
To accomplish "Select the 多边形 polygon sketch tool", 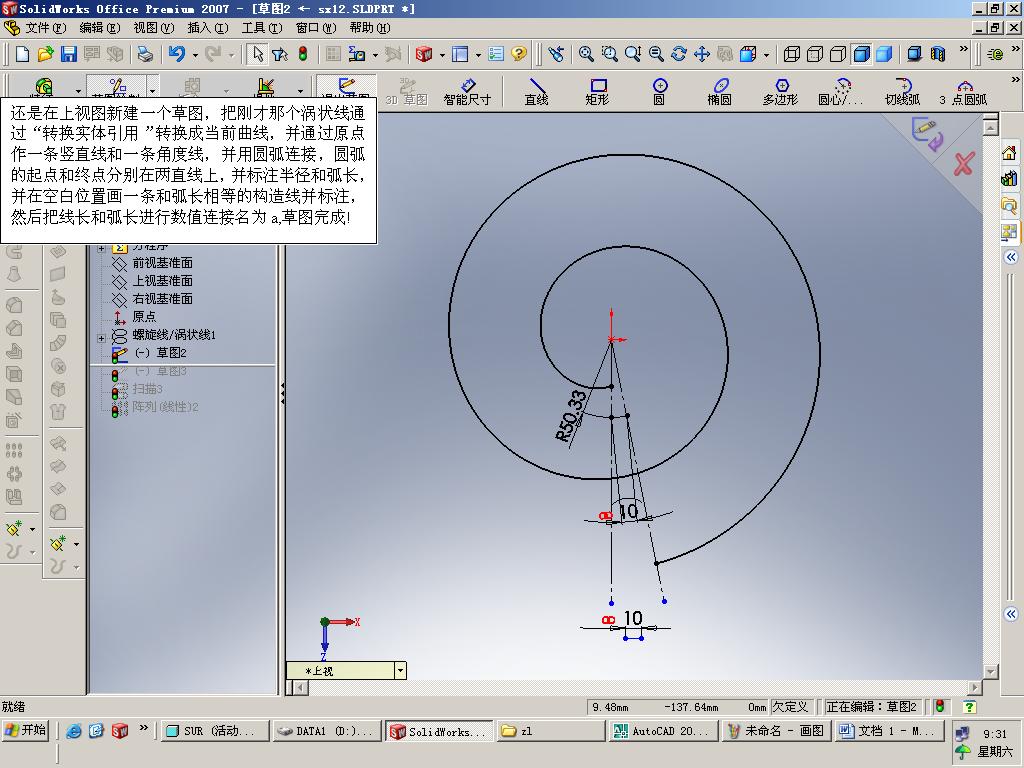I will pos(780,92).
